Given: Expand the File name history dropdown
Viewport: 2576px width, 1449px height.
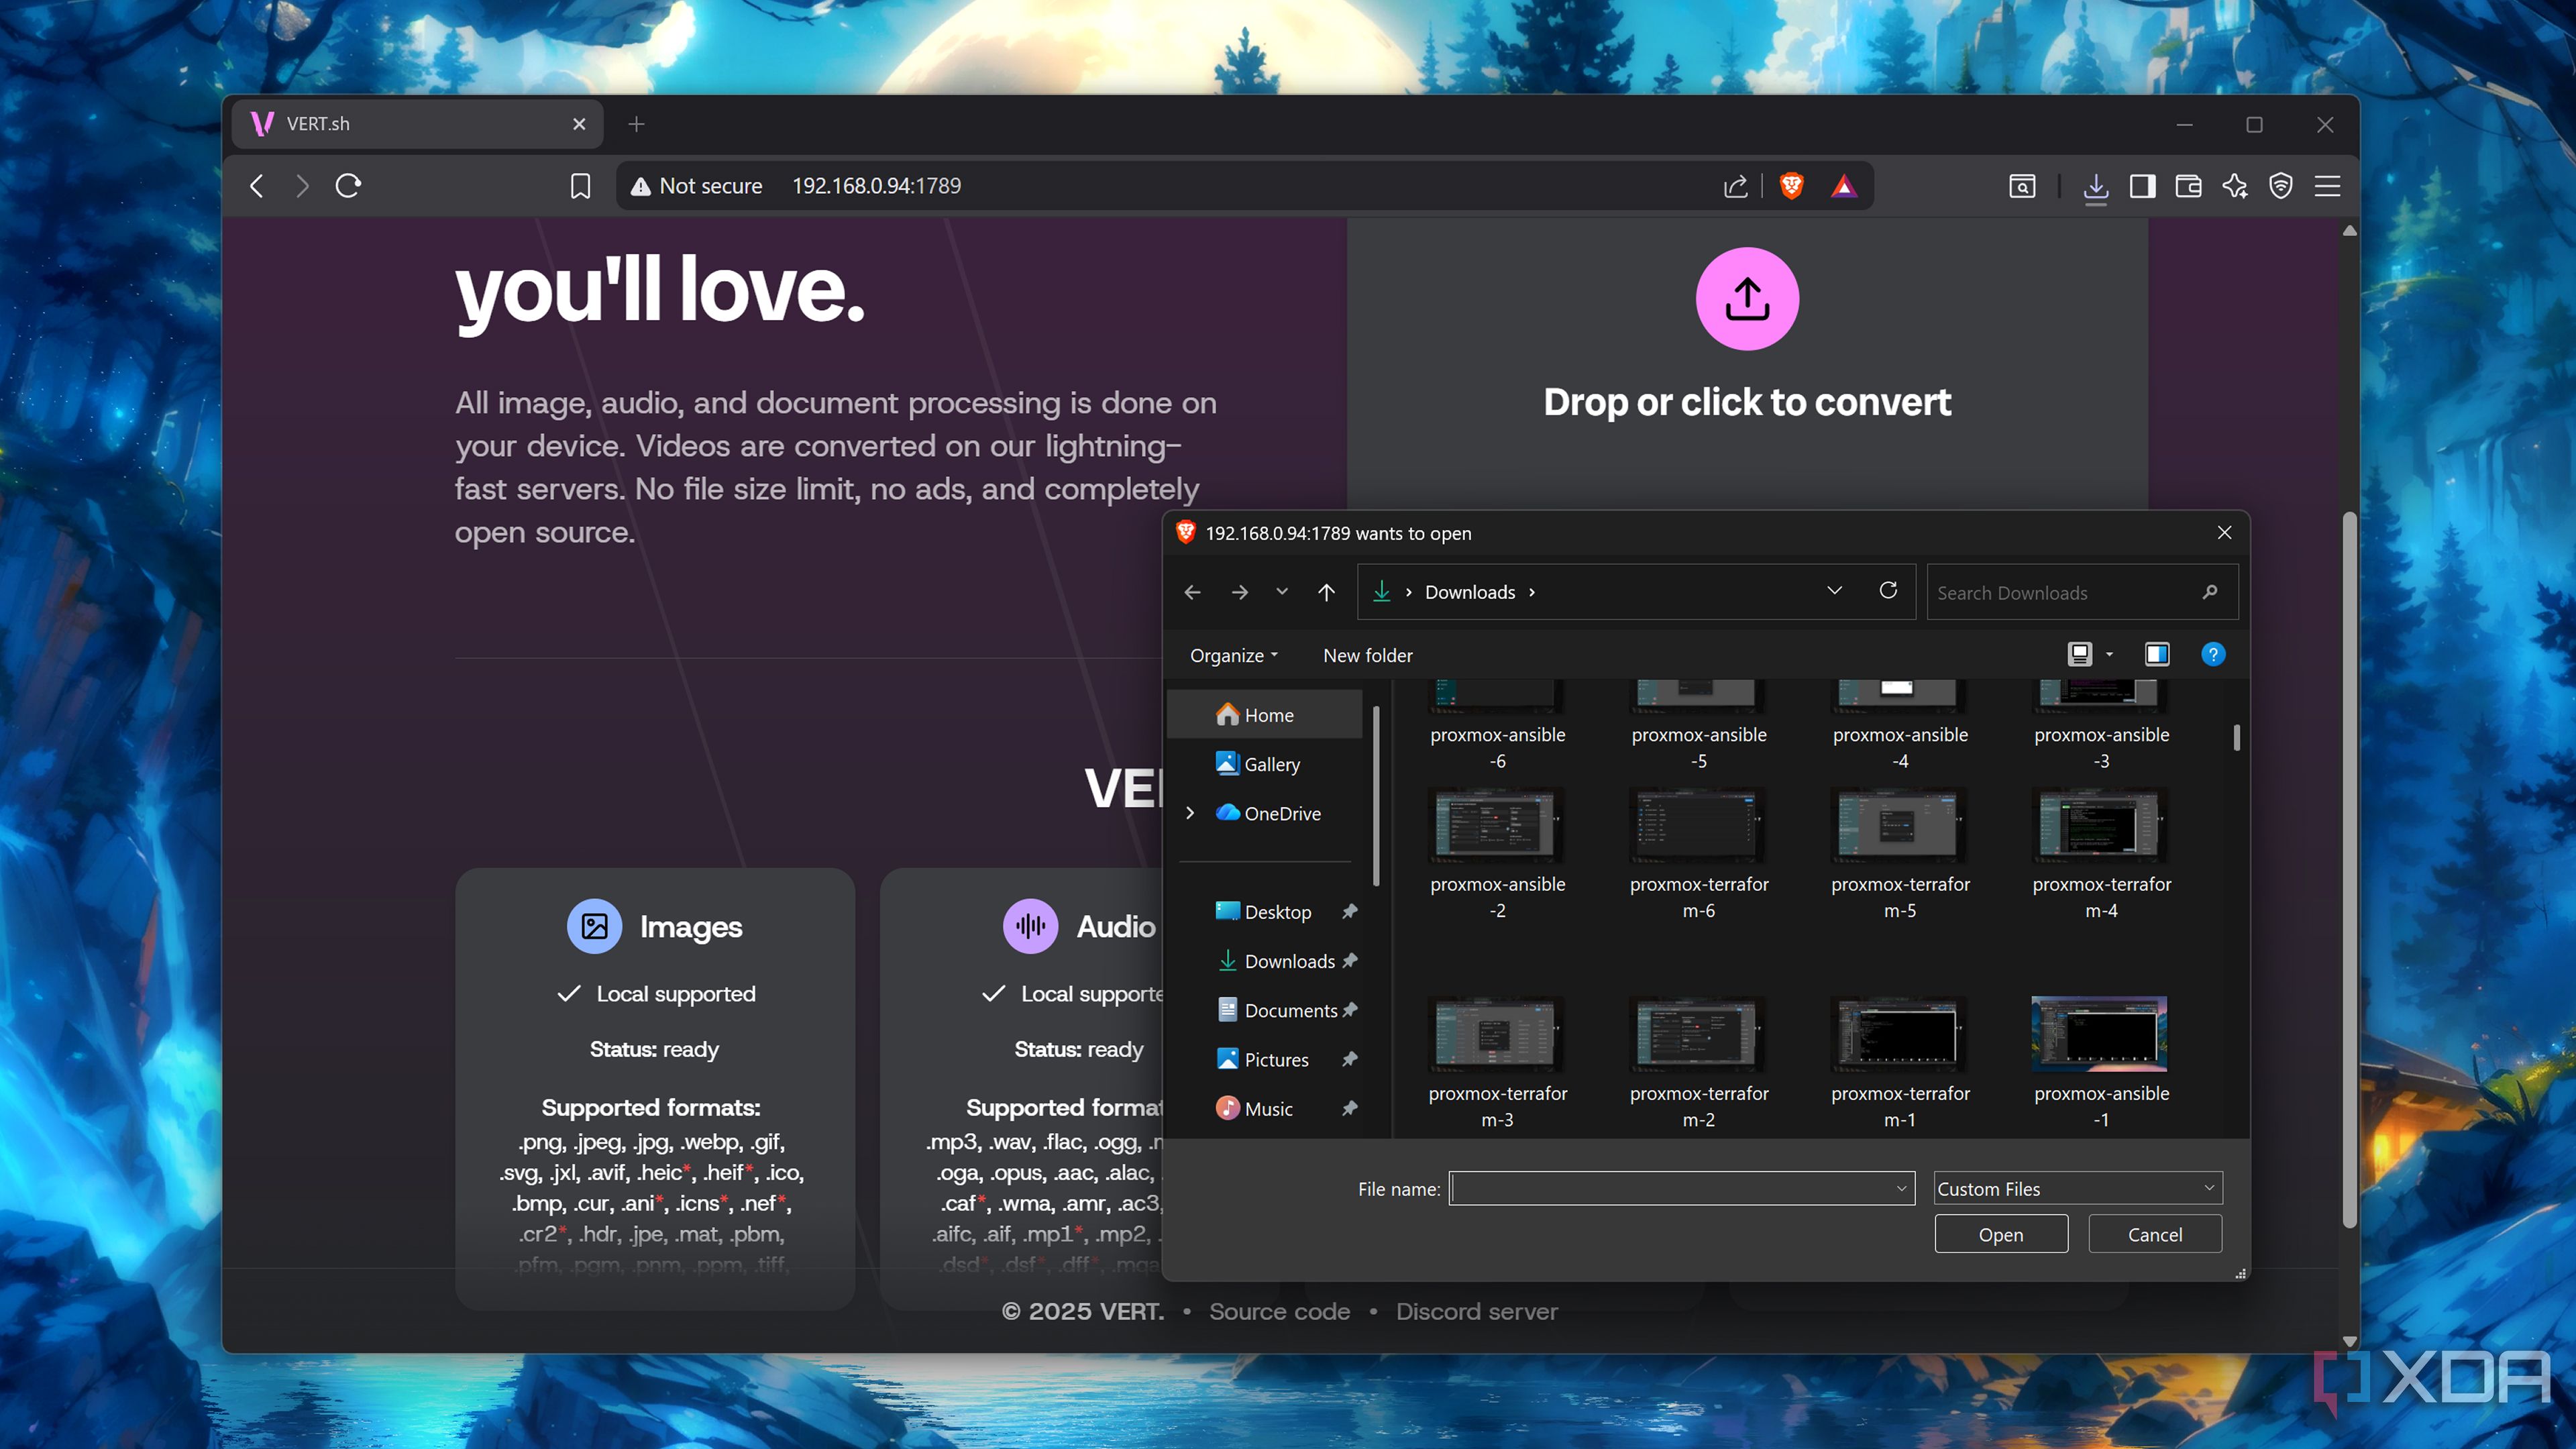Looking at the screenshot, I should 1901,1188.
